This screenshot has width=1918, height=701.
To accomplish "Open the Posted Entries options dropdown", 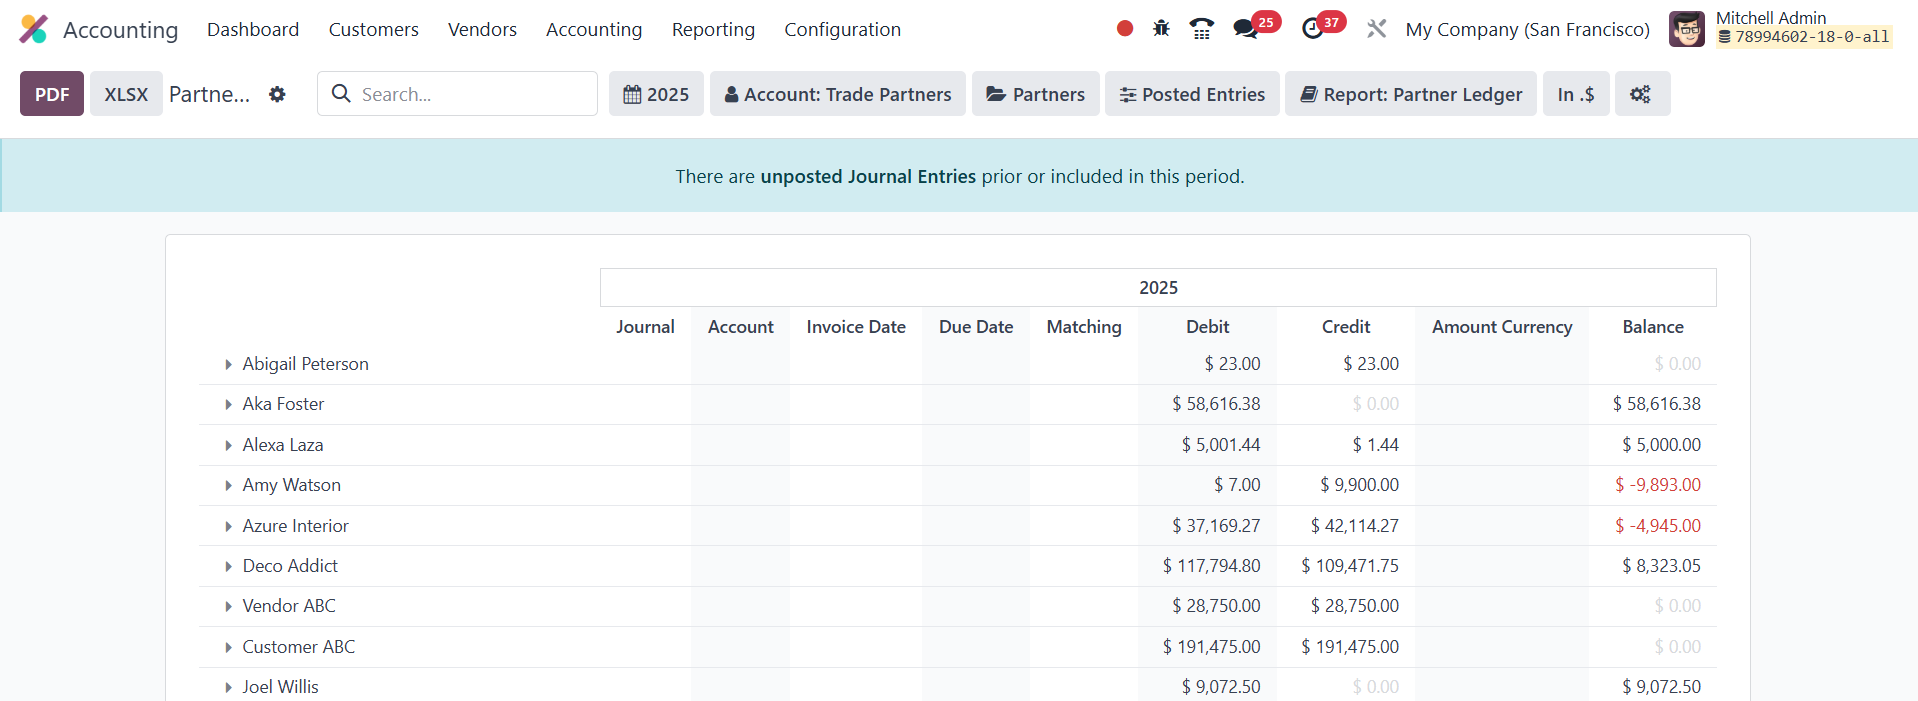I will pos(1192,94).
